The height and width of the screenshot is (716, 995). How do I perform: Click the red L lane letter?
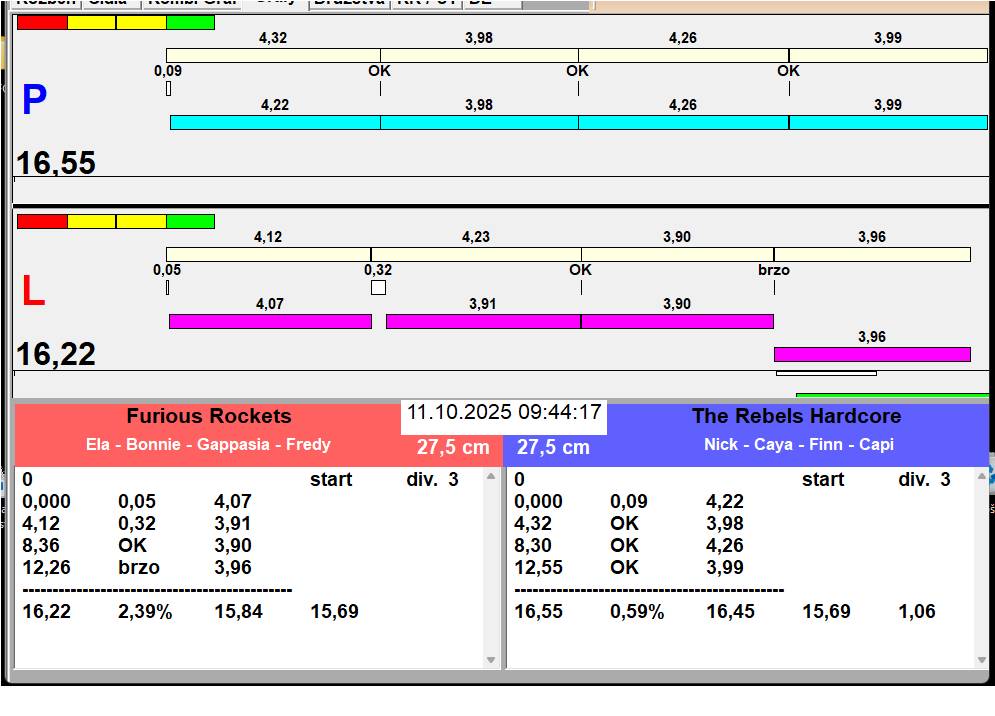click(33, 292)
